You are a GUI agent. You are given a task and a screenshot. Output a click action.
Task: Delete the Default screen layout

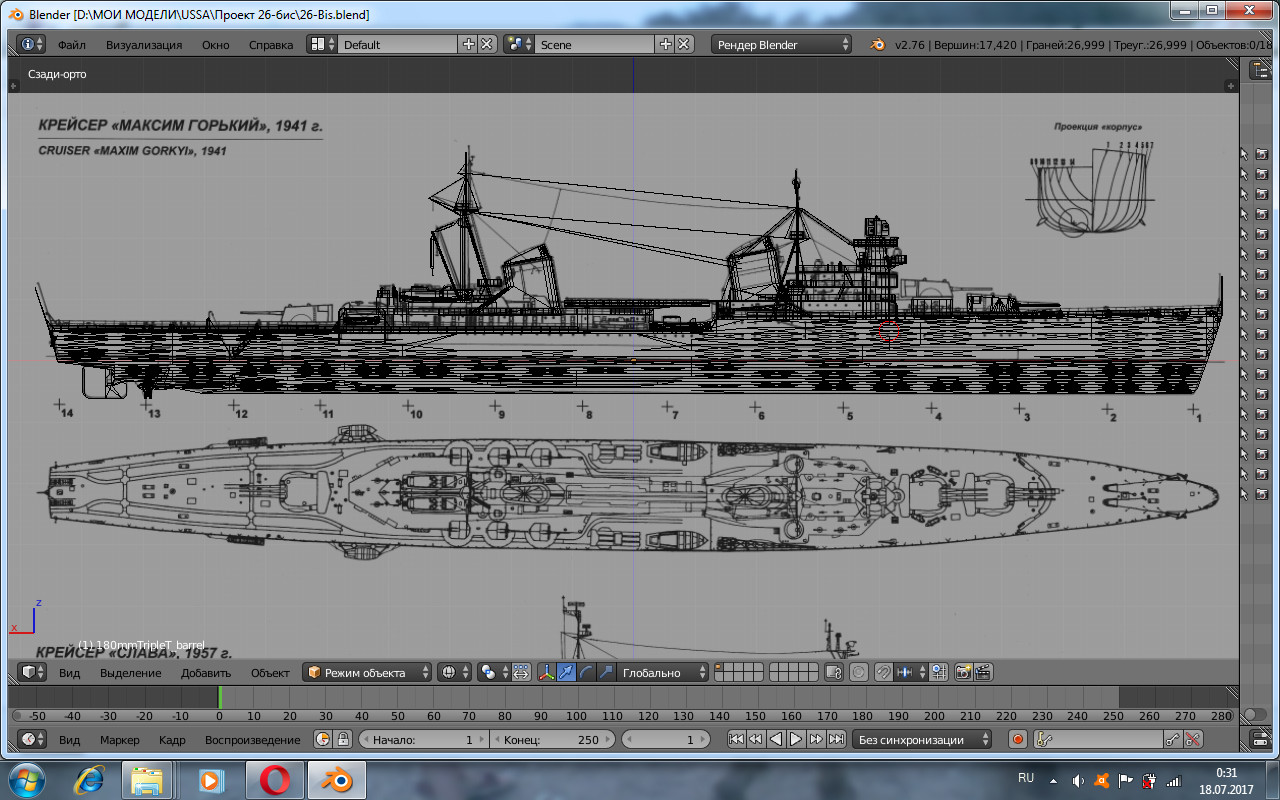coord(486,44)
